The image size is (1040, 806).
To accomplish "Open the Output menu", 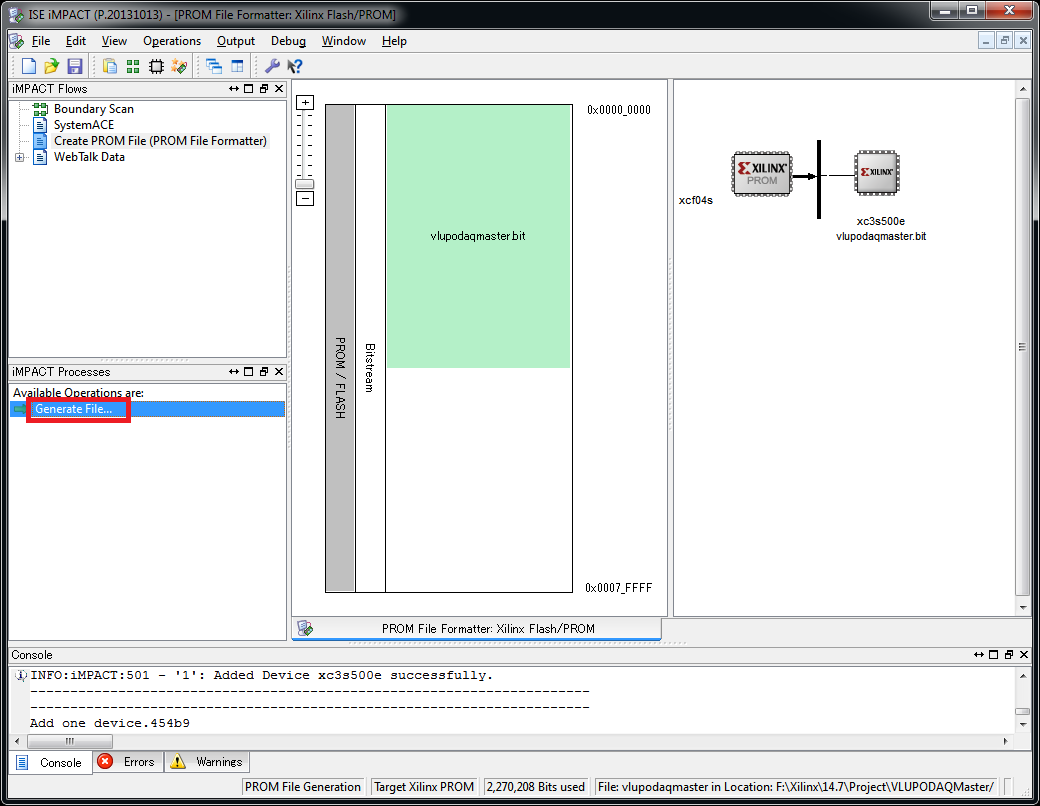I will pyautogui.click(x=235, y=41).
